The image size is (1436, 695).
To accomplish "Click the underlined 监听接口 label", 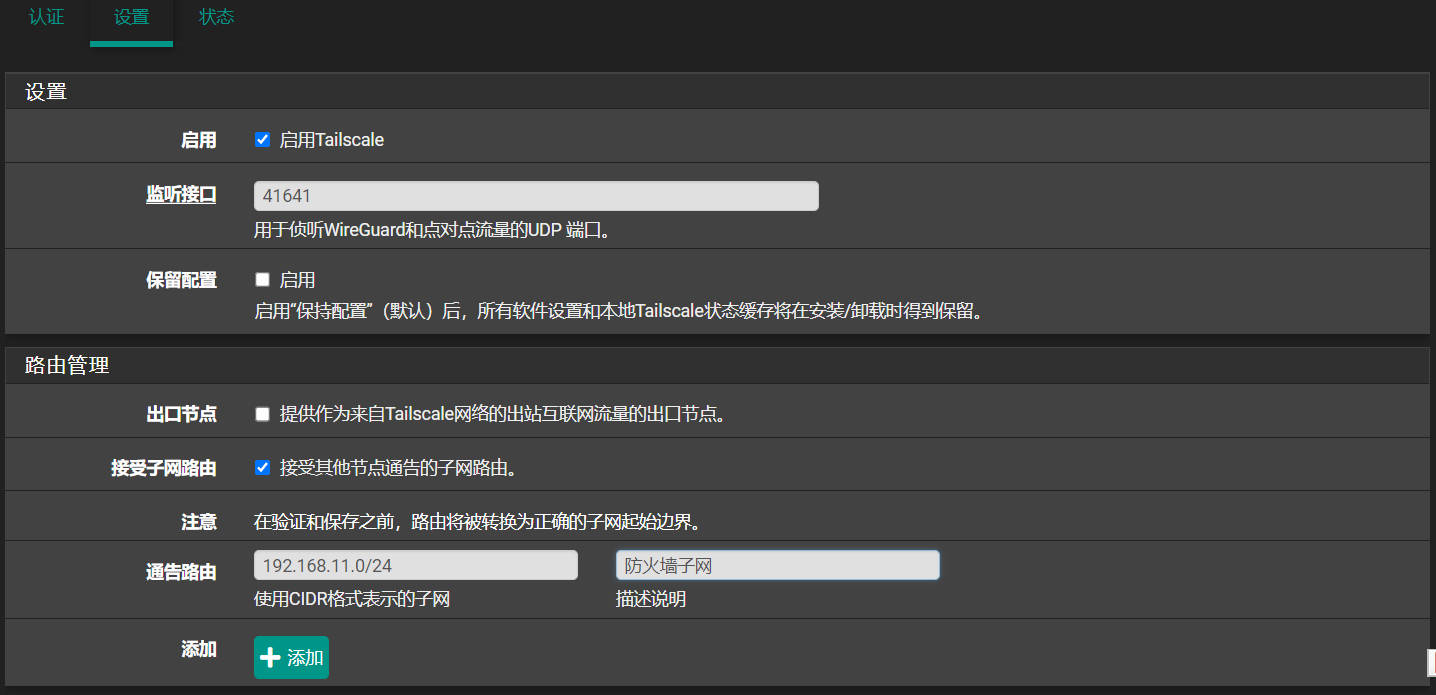I will coord(181,196).
